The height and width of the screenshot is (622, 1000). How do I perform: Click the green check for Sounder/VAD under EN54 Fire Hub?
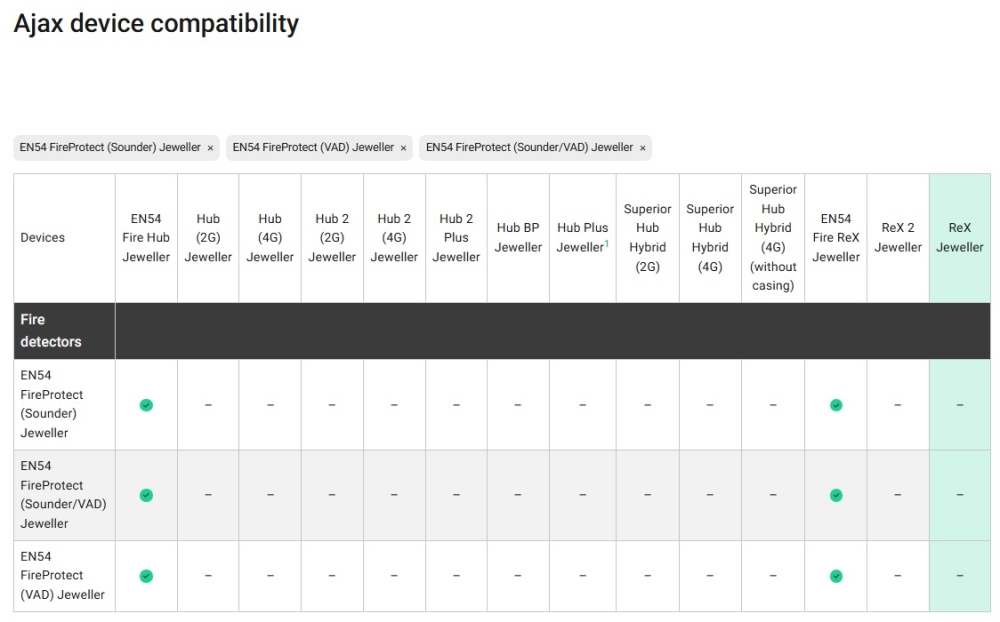(146, 495)
